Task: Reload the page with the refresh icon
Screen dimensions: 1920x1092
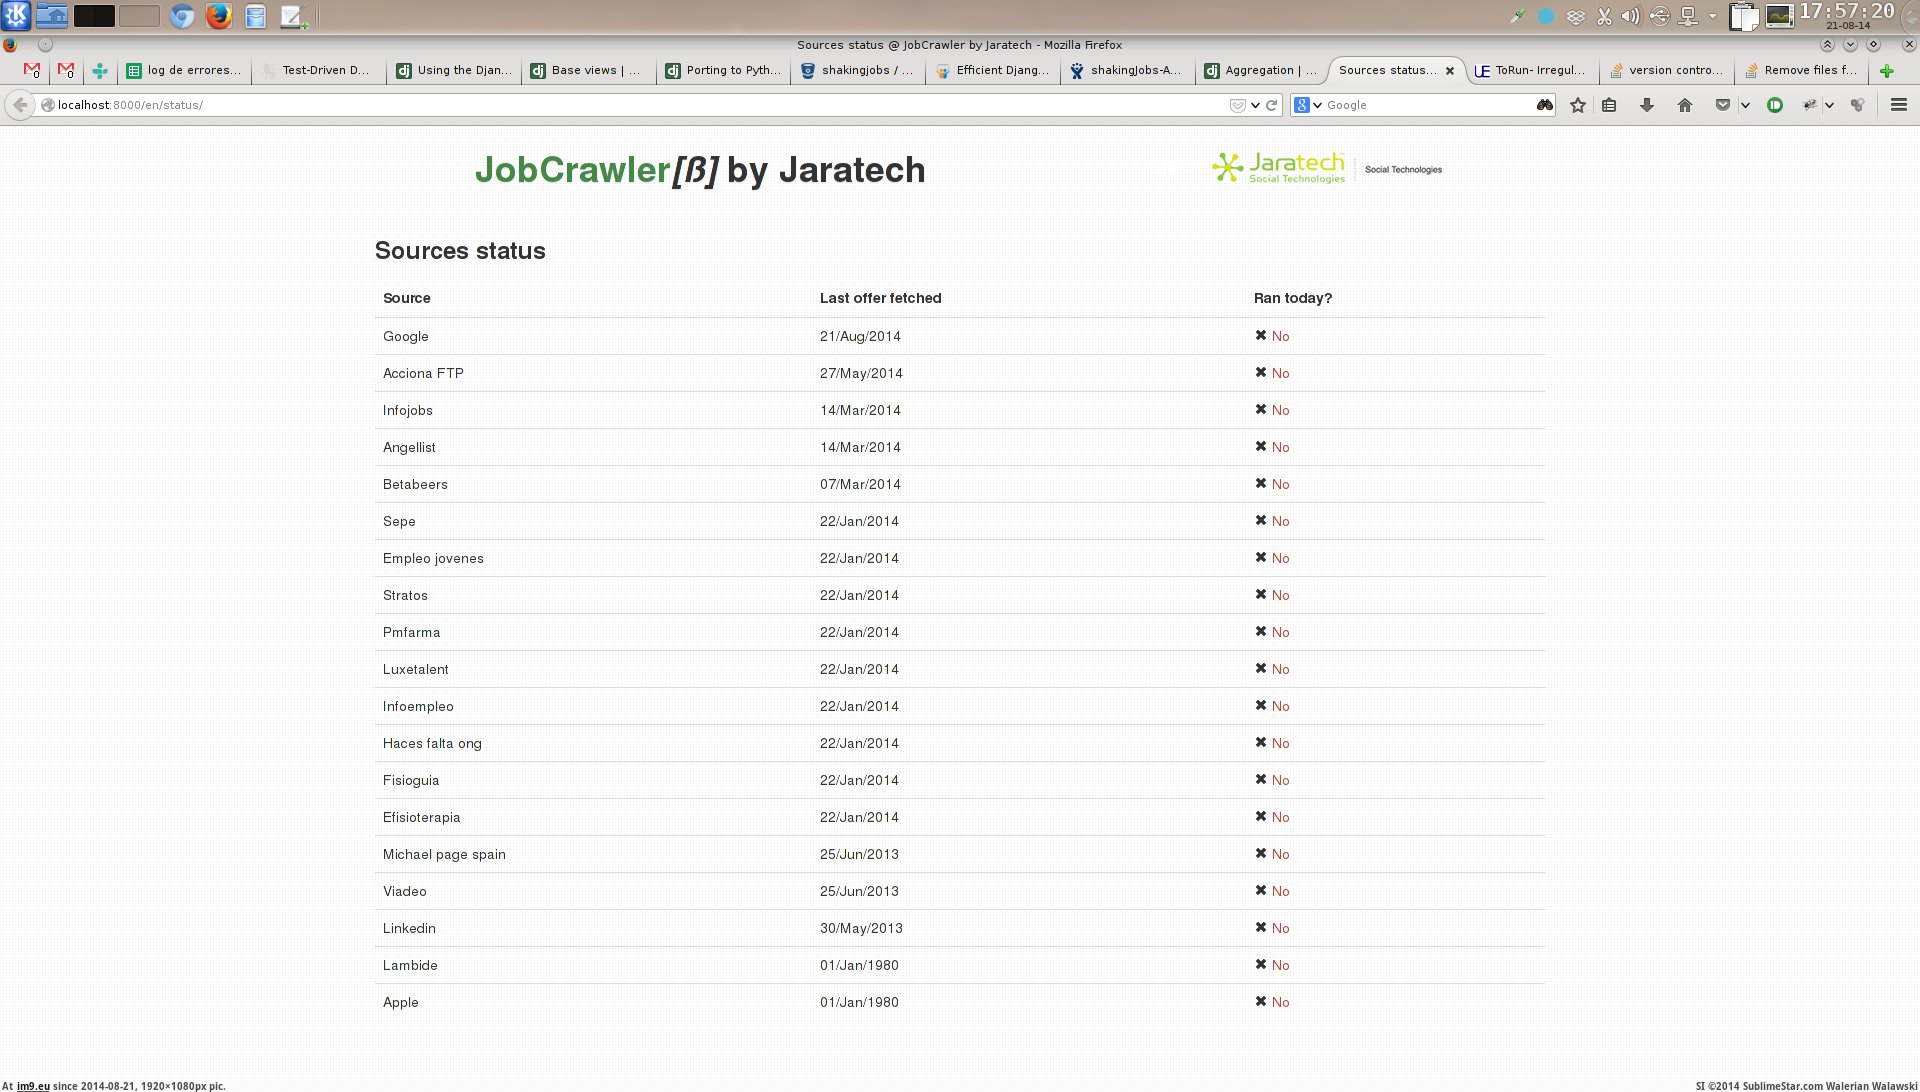Action: click(x=1272, y=105)
